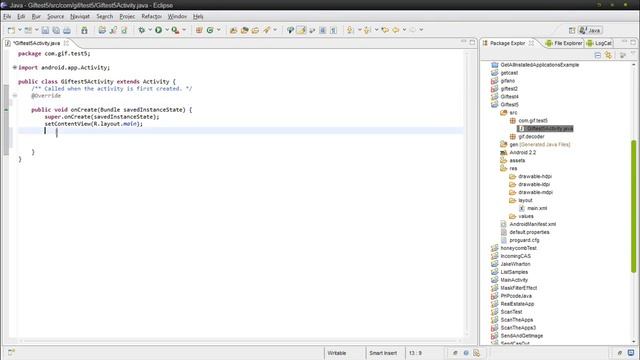The image size is (640, 360).
Task: Select the GiftestSActivity.java editor tab
Action: click(x=36, y=43)
